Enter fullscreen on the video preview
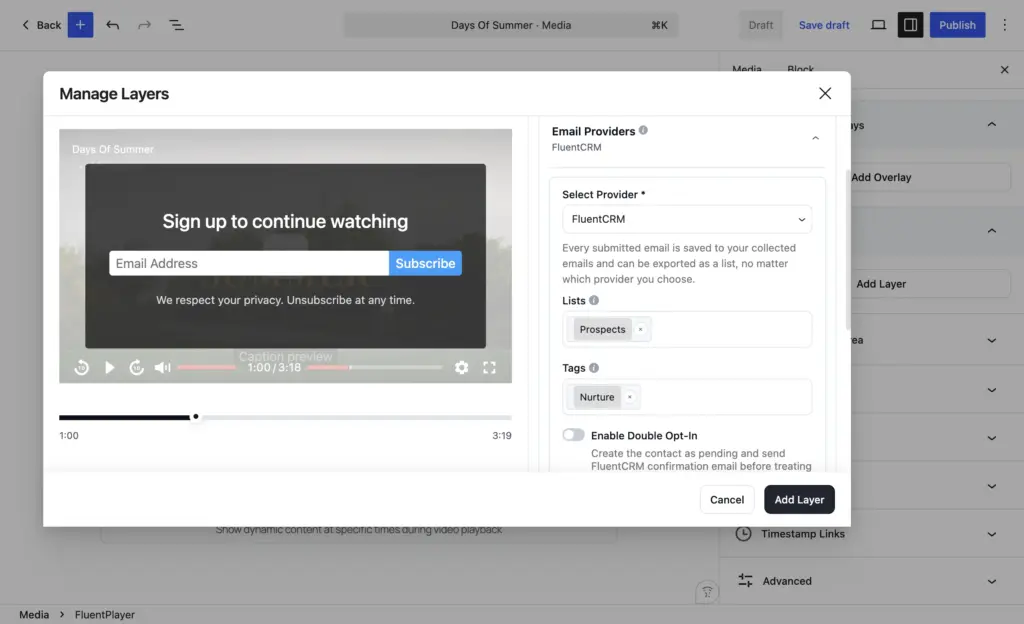Viewport: 1024px width, 624px height. tap(489, 367)
